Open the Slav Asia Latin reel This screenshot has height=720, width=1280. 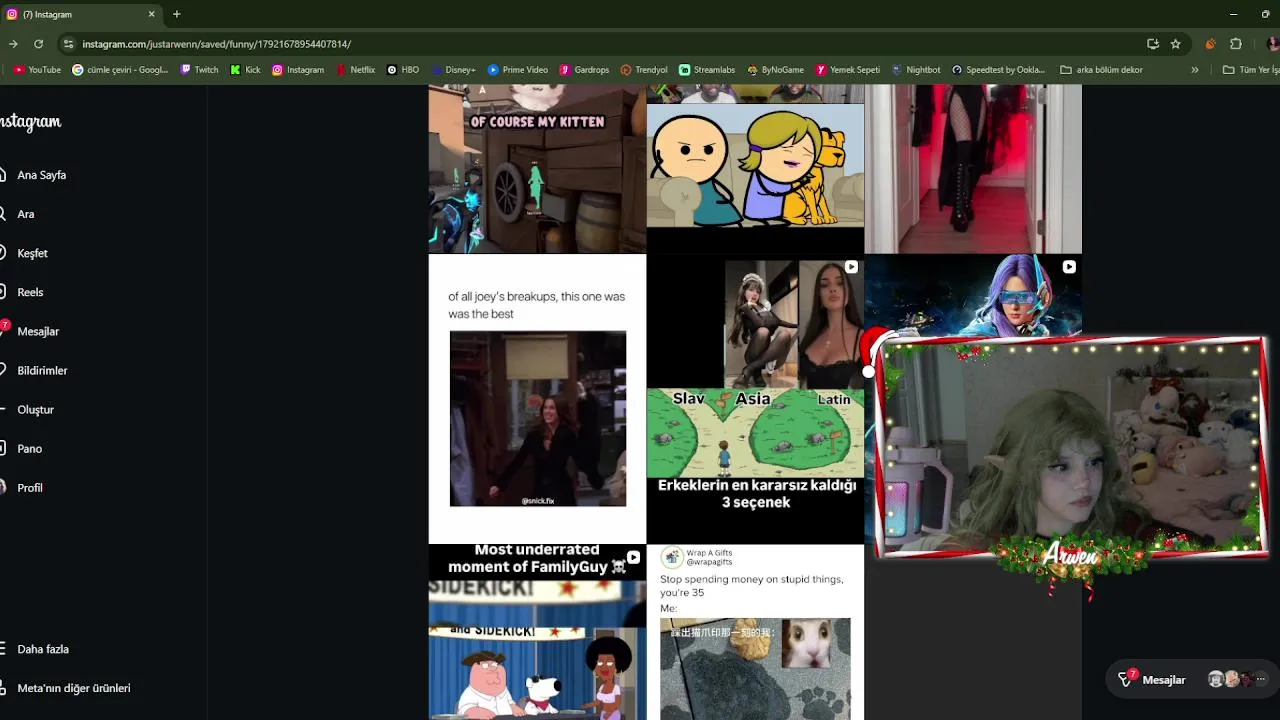[755, 399]
